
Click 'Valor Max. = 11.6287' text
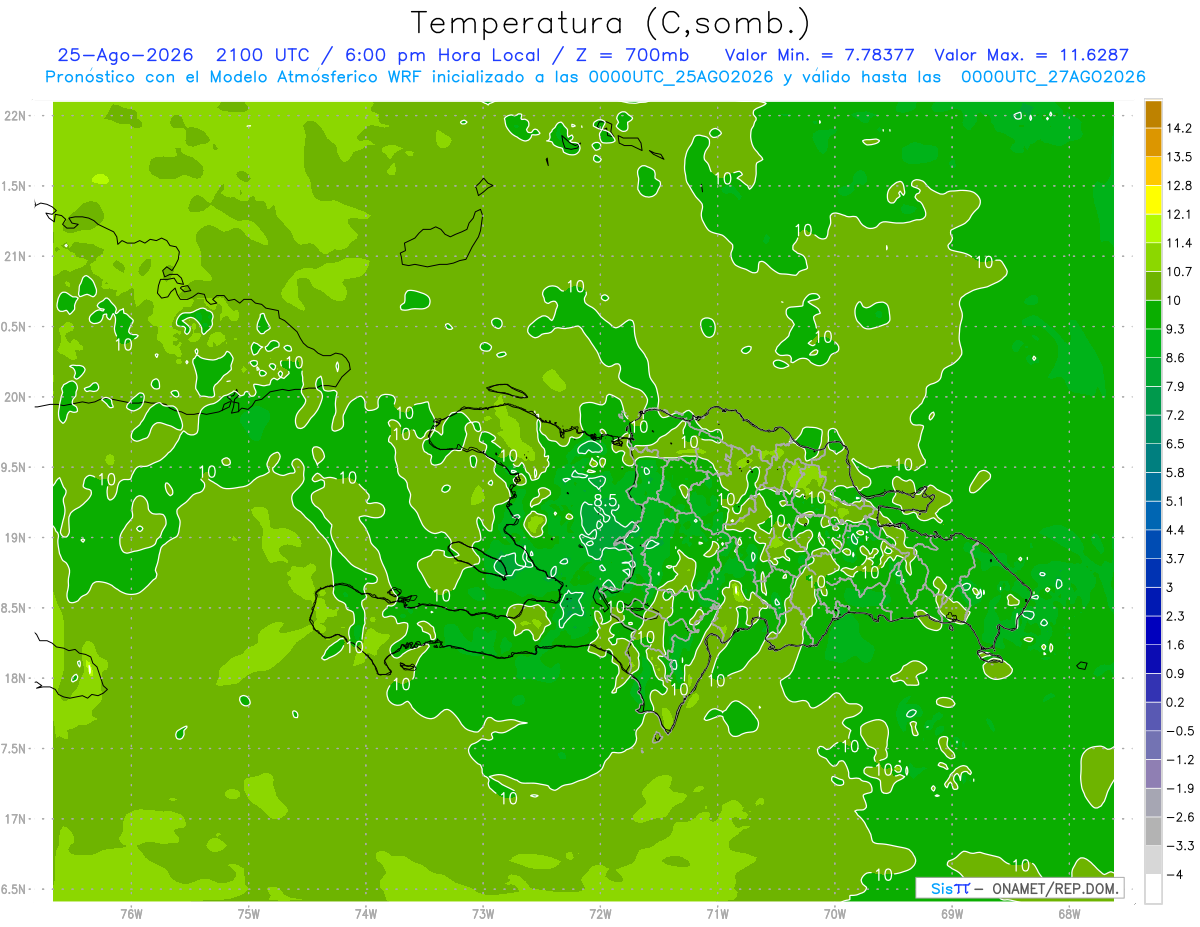1031,55
